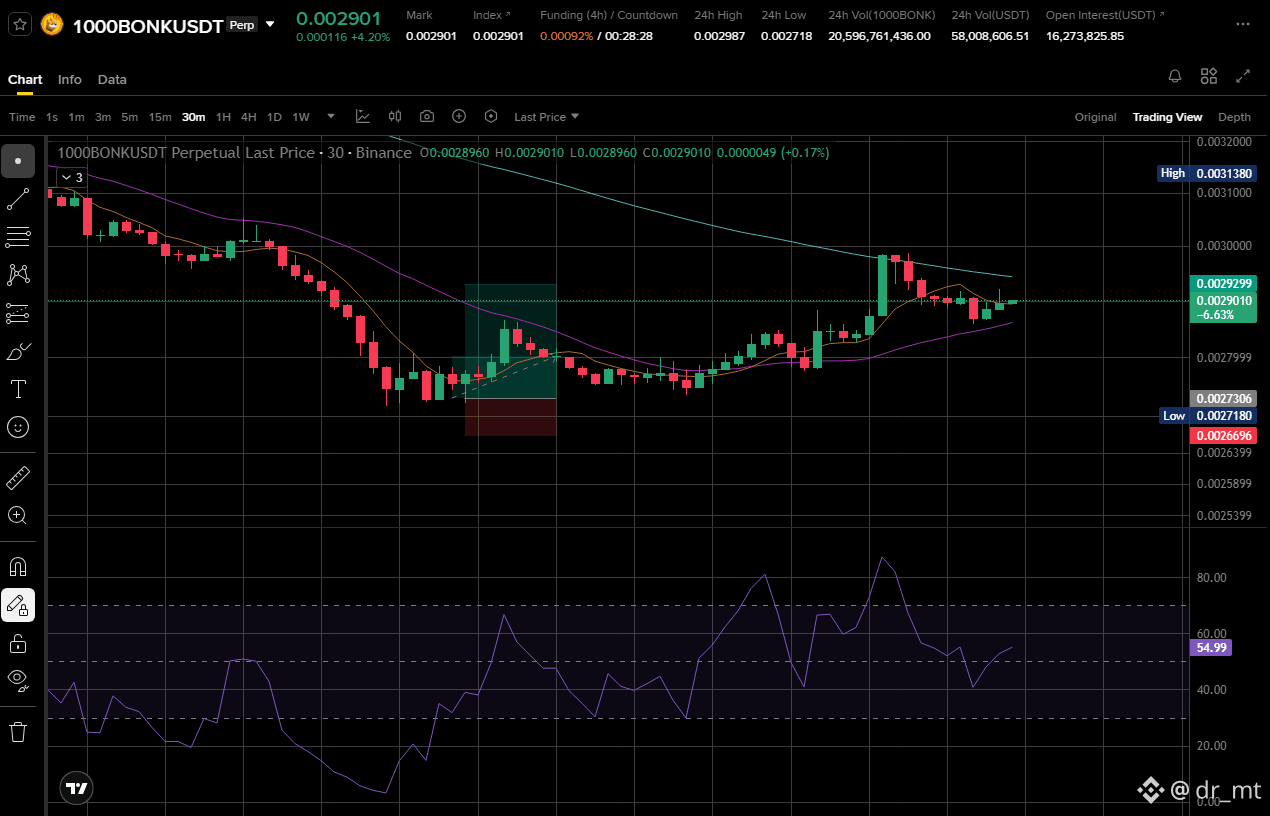
Task: Select the trend line drawing tool
Action: (x=18, y=199)
